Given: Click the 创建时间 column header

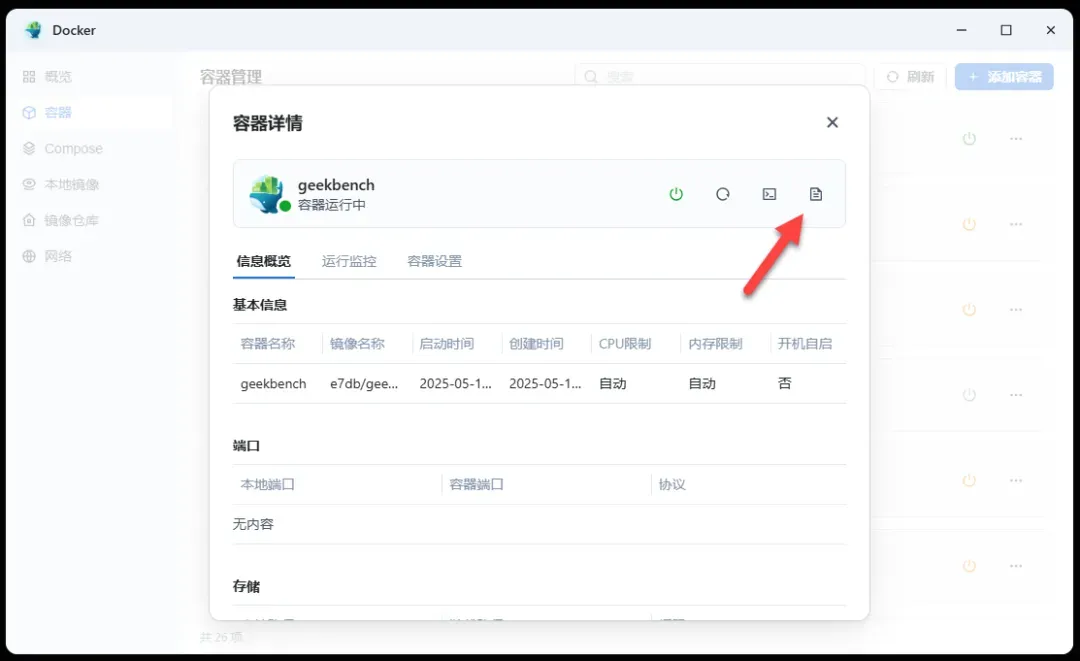Looking at the screenshot, I should pyautogui.click(x=537, y=344).
